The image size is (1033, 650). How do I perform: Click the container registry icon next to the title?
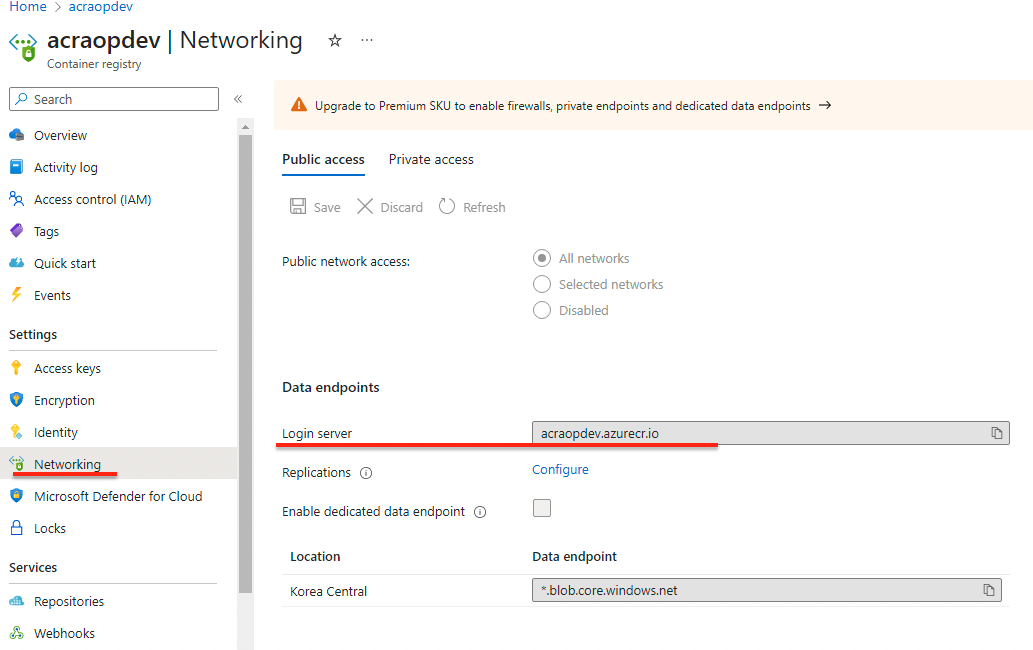(23, 47)
